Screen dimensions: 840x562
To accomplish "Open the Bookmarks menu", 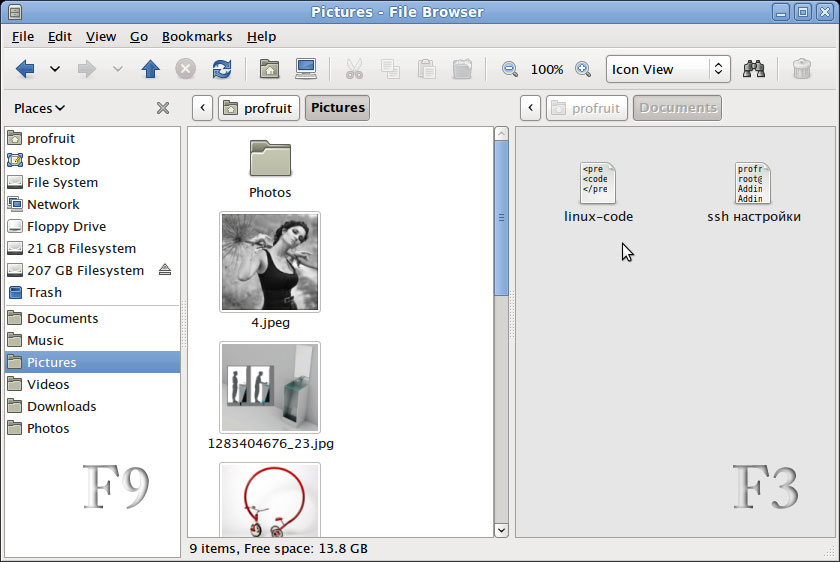I will 197,36.
